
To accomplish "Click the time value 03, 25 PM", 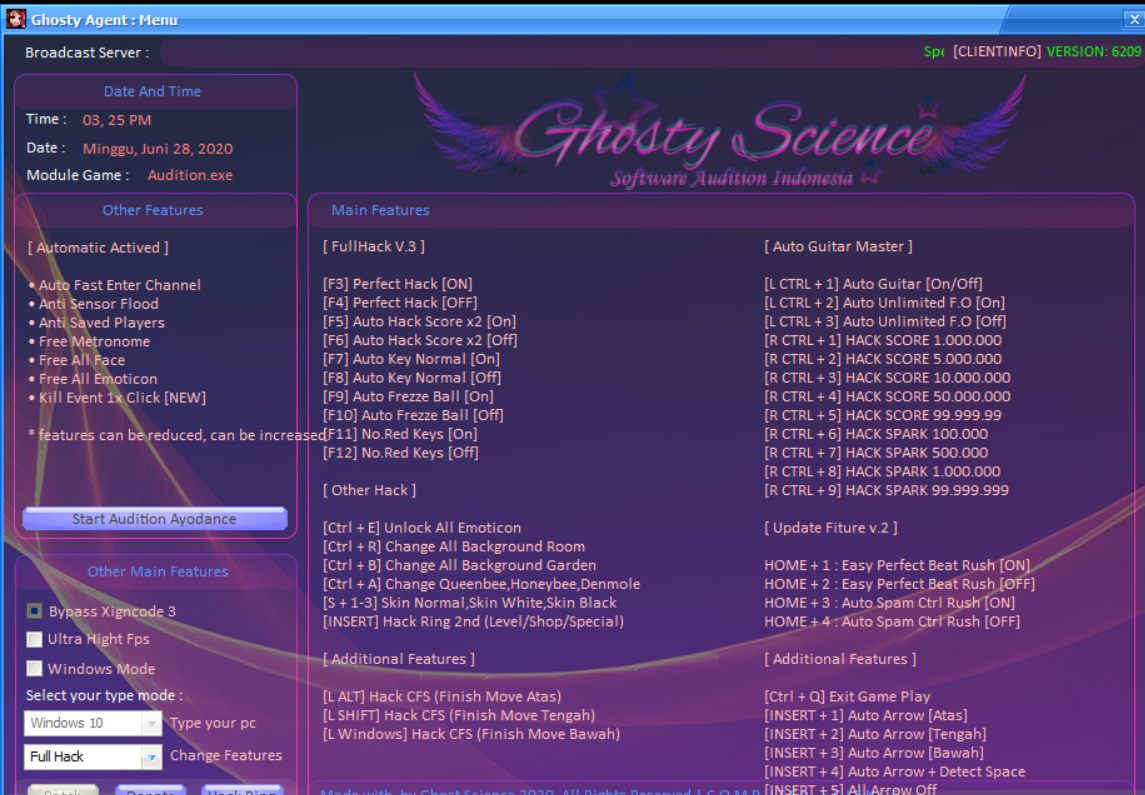I will coord(117,120).
